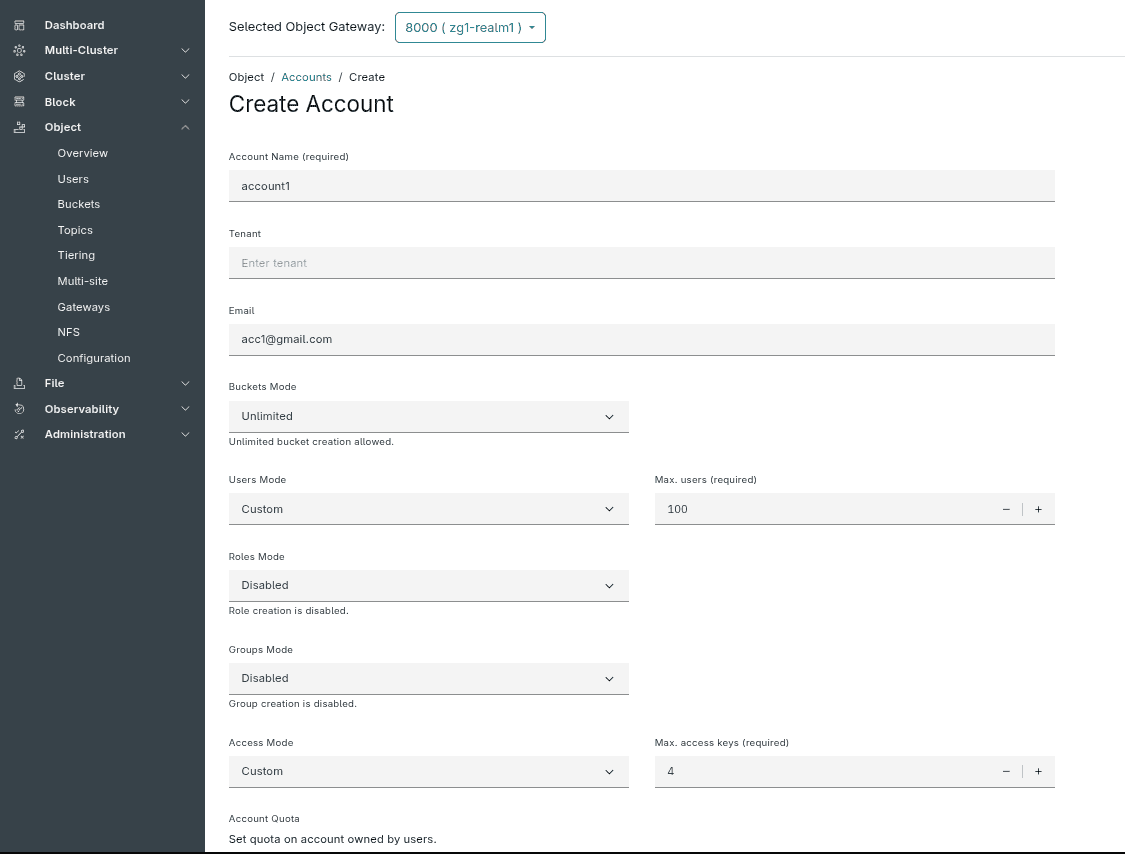
Task: Click the Object storage sidebar icon
Action: [x=18, y=127]
